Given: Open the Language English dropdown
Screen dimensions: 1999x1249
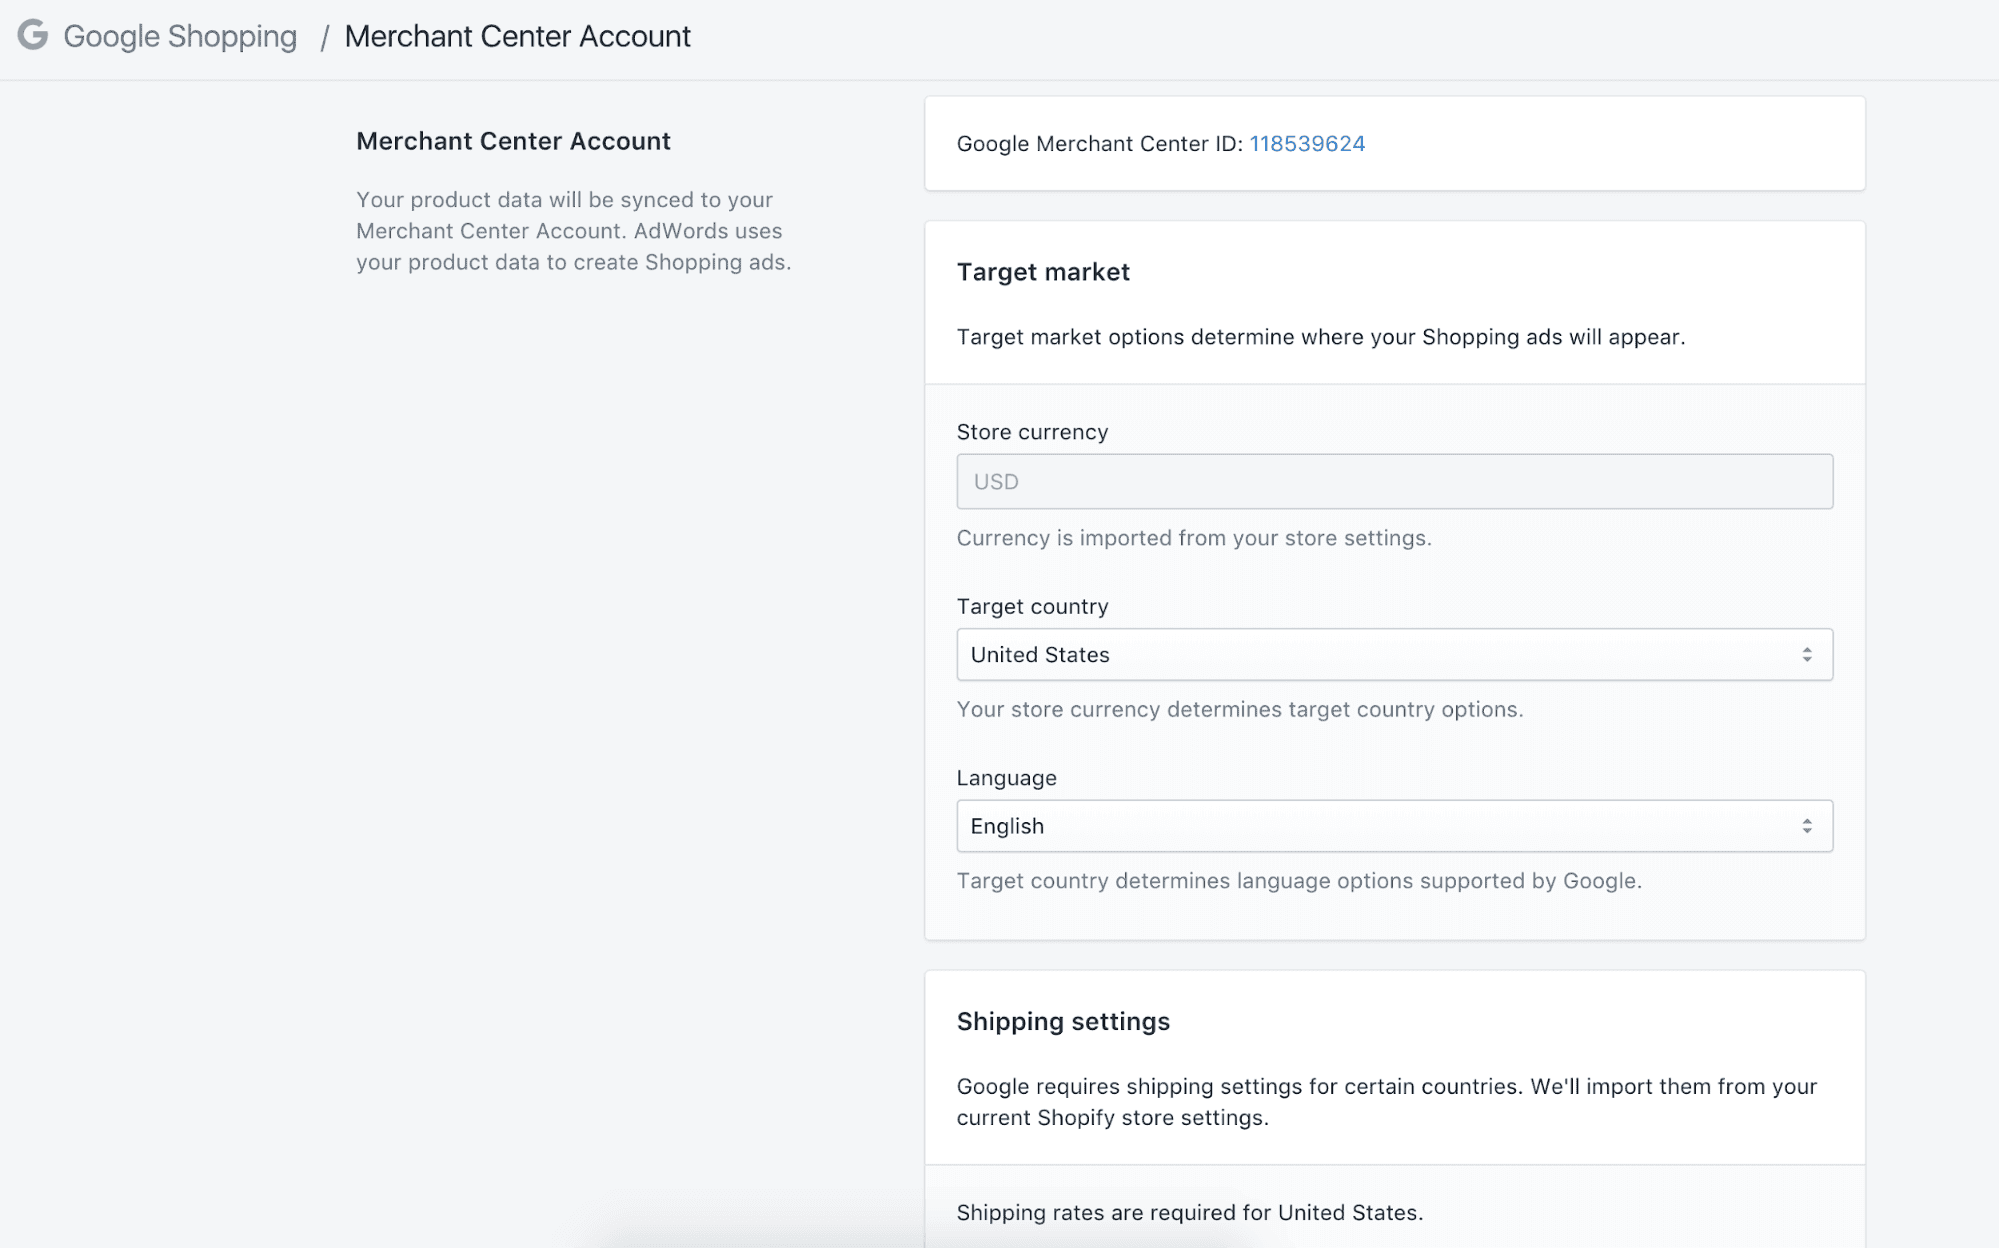Looking at the screenshot, I should pyautogui.click(x=1394, y=826).
